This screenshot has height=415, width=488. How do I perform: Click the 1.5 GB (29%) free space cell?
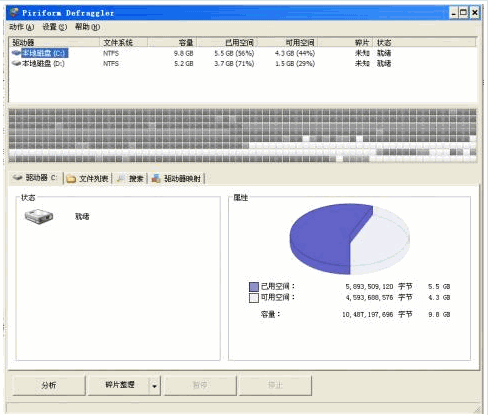coord(295,63)
